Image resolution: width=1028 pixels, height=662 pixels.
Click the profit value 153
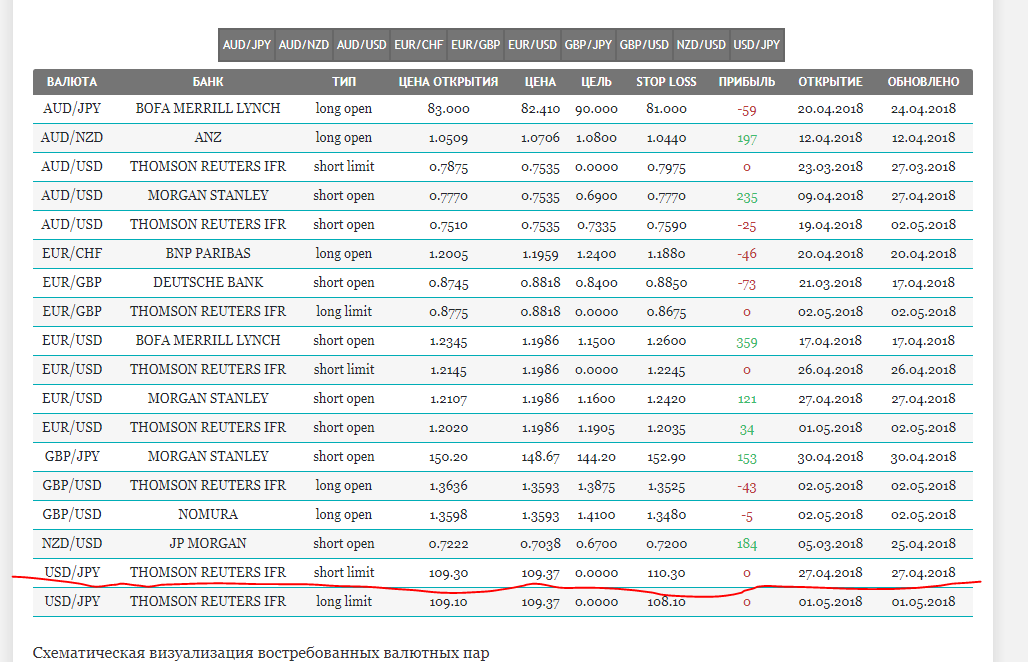pyautogui.click(x=747, y=458)
